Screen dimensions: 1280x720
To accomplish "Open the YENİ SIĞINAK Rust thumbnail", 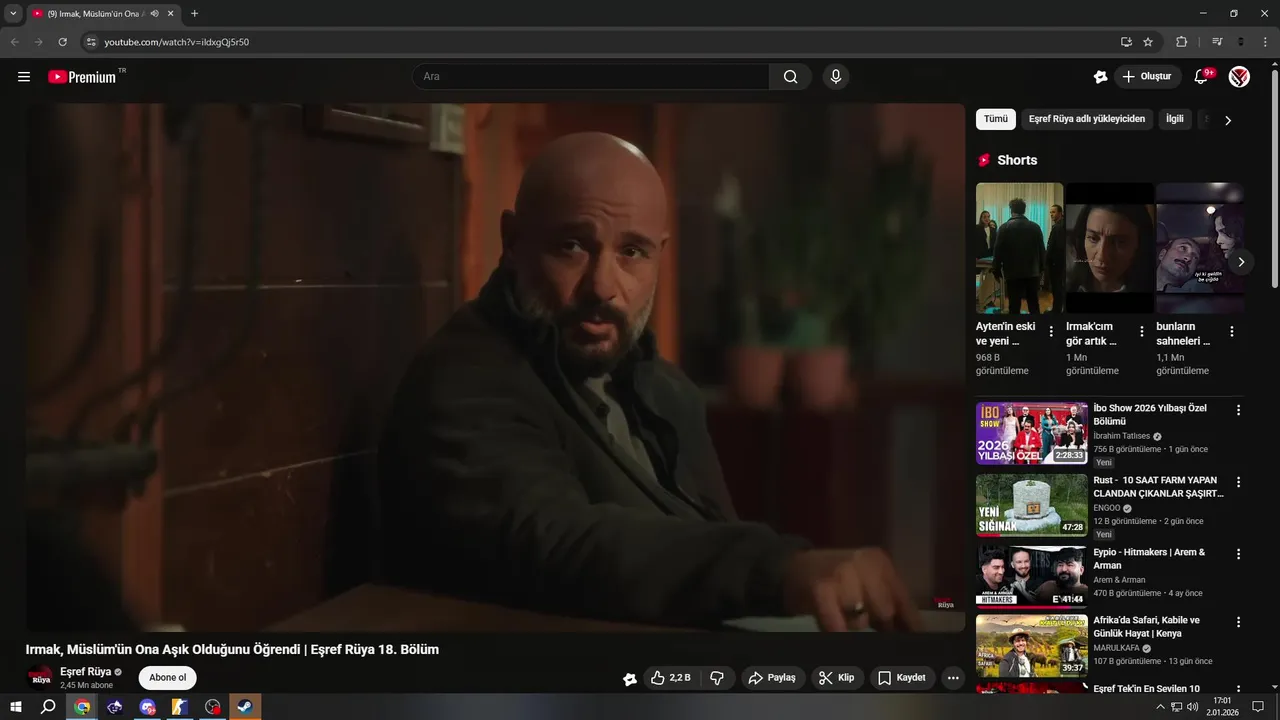I will tap(1032, 505).
